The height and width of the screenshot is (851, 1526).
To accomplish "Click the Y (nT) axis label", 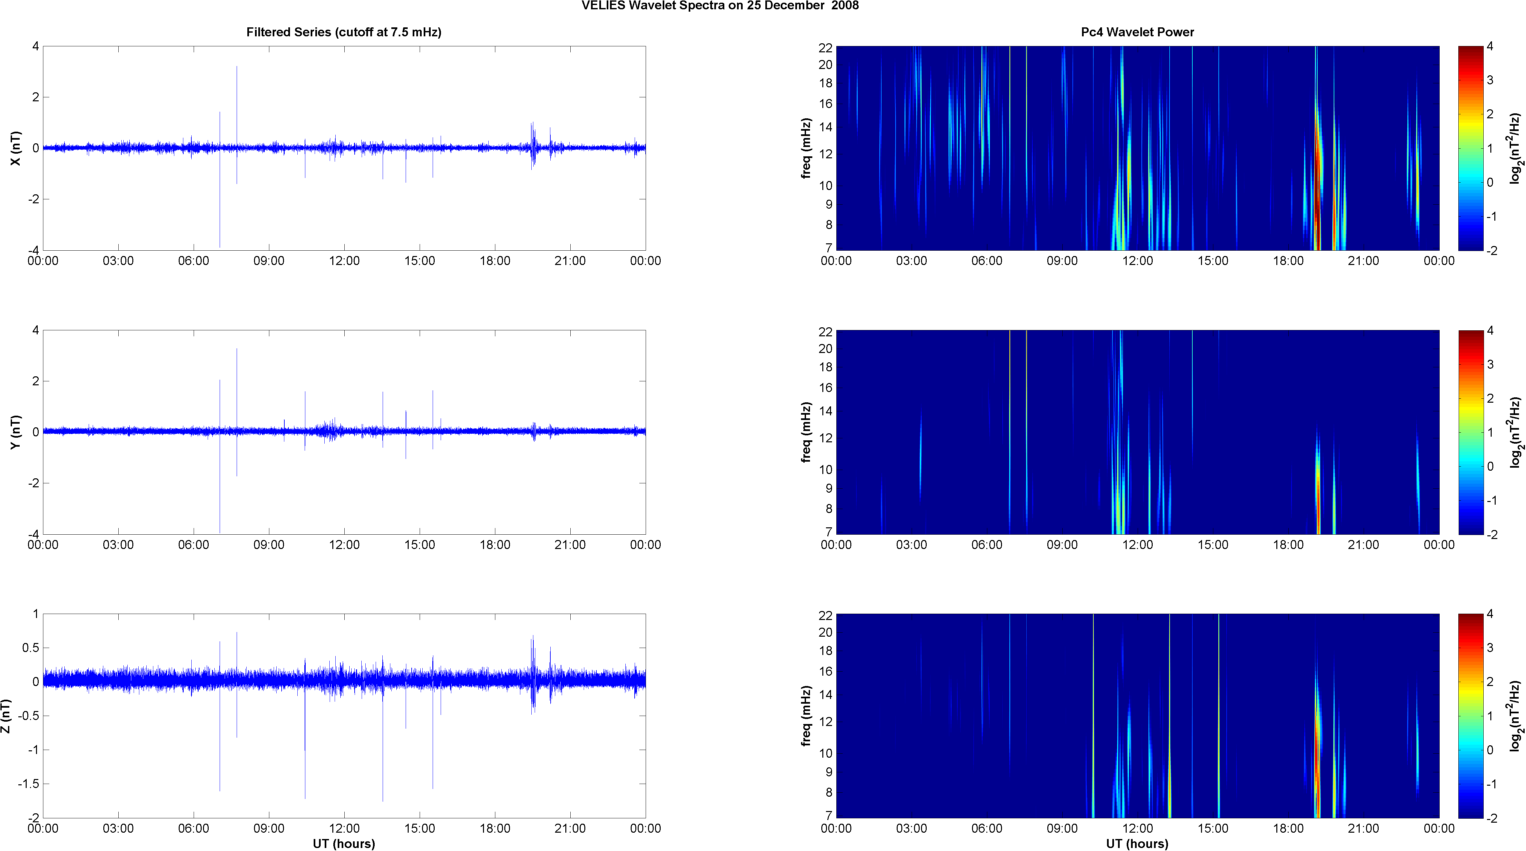I will point(15,432).
